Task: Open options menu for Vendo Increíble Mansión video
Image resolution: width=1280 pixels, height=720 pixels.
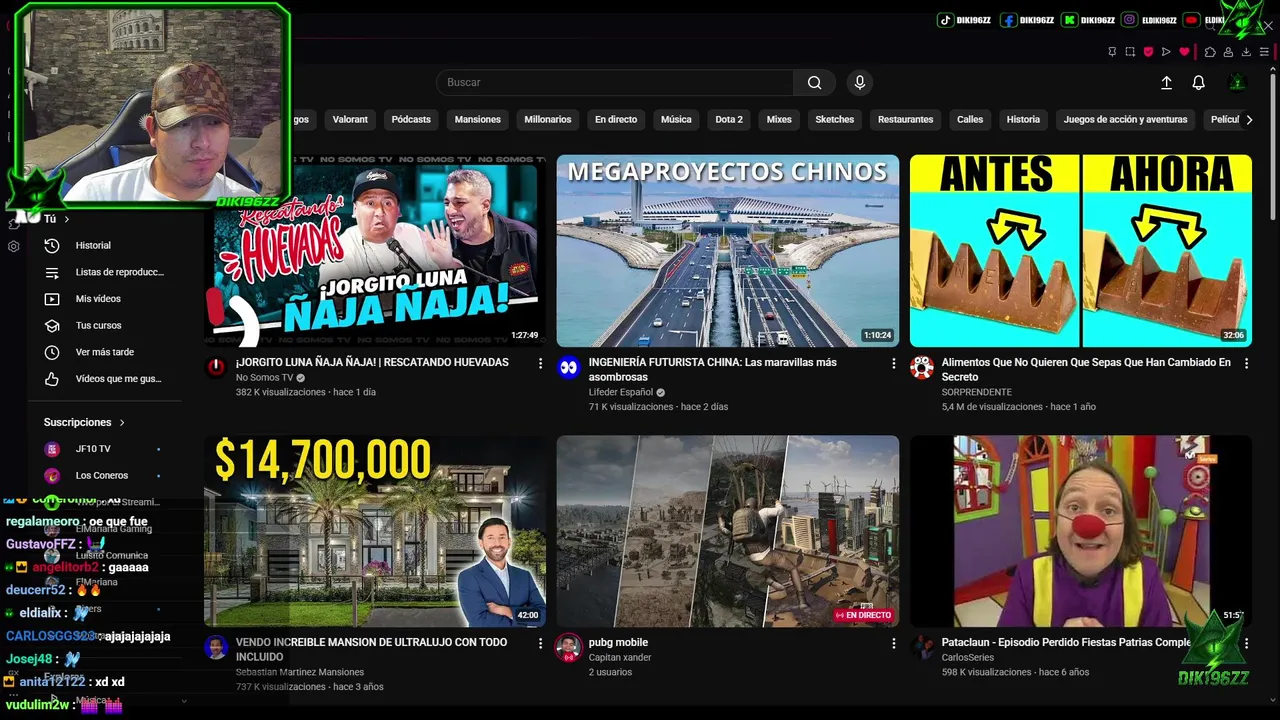Action: point(540,643)
